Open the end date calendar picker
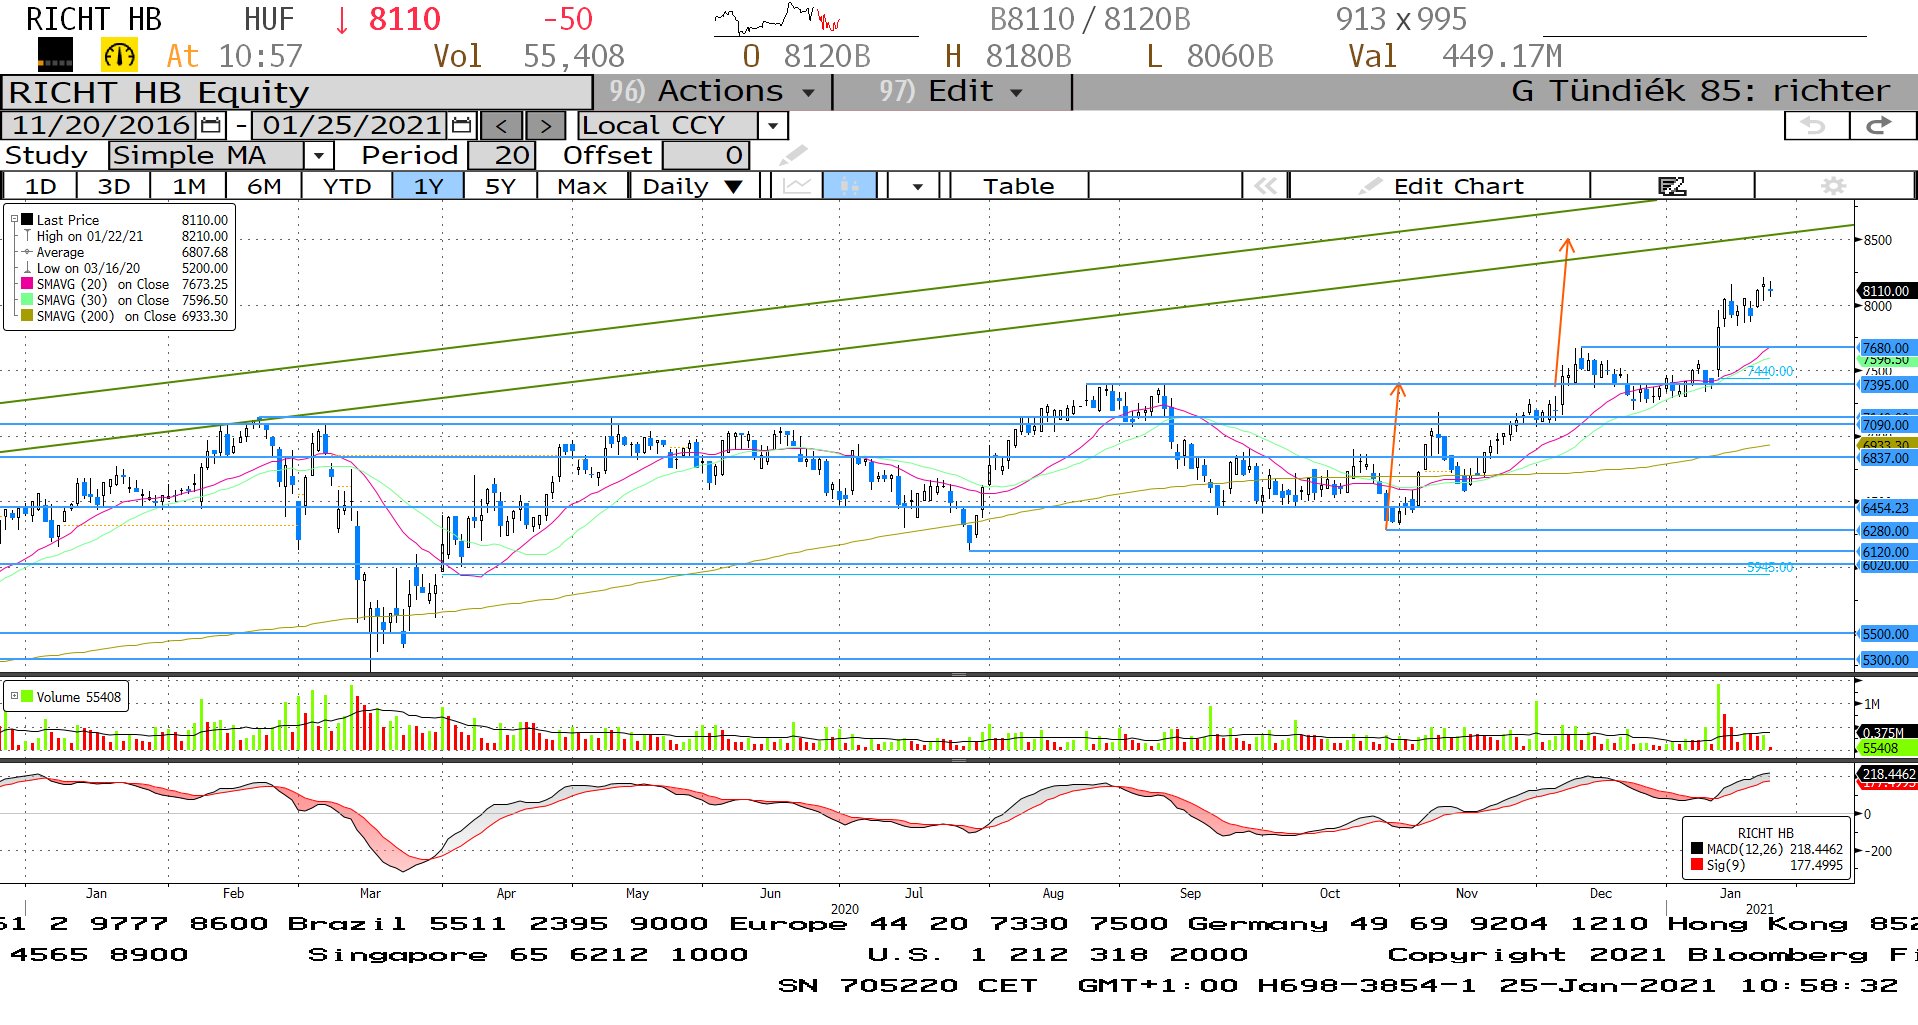Image resolution: width=1918 pixels, height=1025 pixels. [461, 125]
